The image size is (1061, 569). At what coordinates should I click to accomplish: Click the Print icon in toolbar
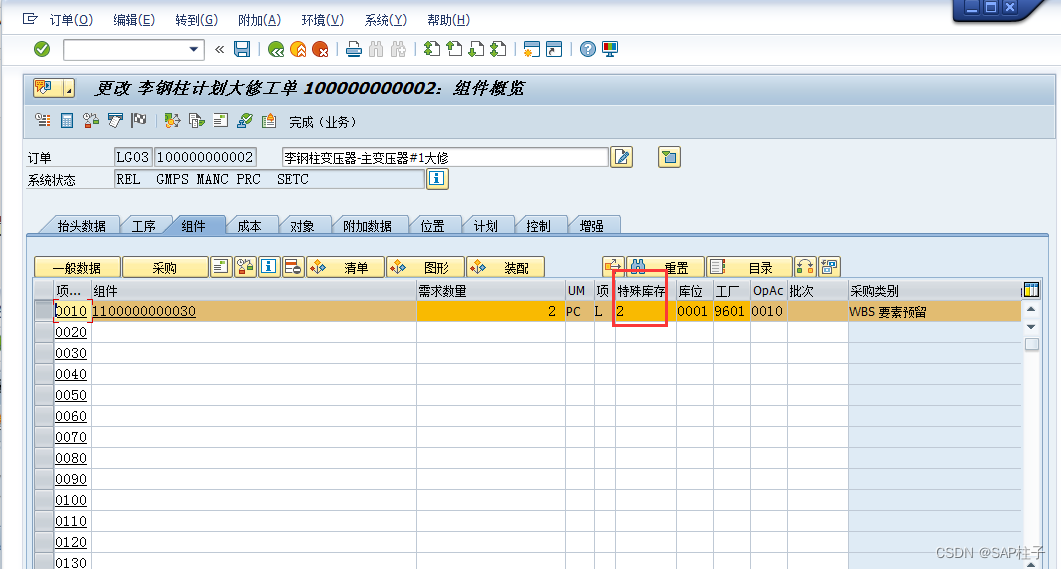tap(353, 49)
